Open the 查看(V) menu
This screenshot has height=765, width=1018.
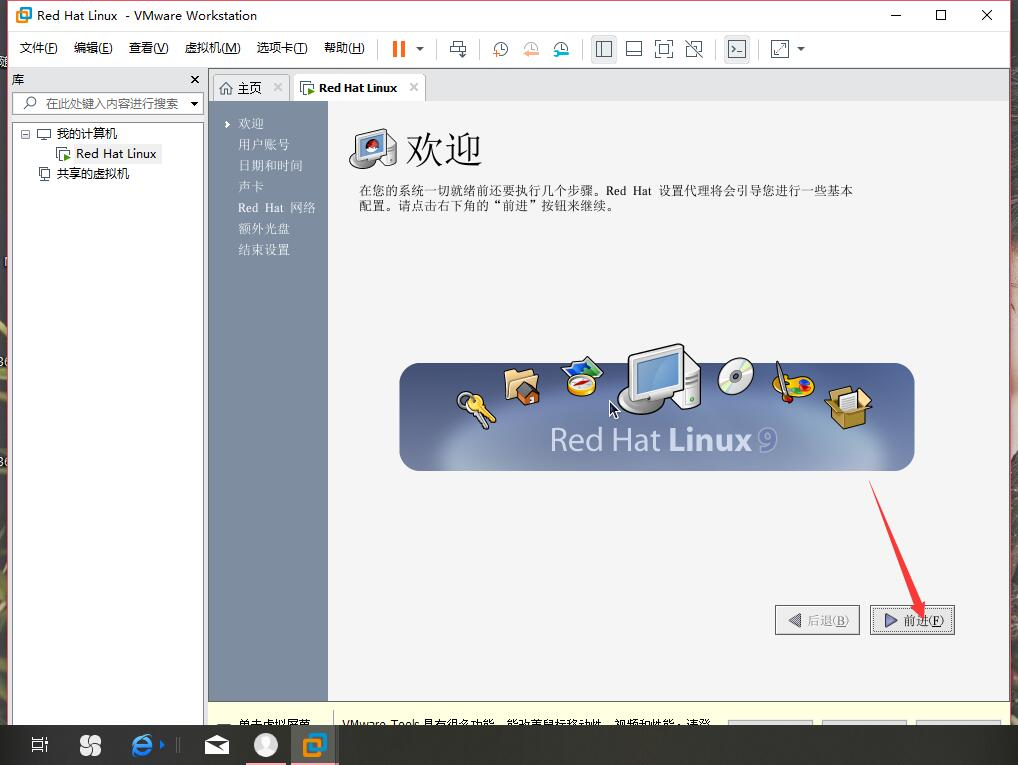tap(148, 48)
